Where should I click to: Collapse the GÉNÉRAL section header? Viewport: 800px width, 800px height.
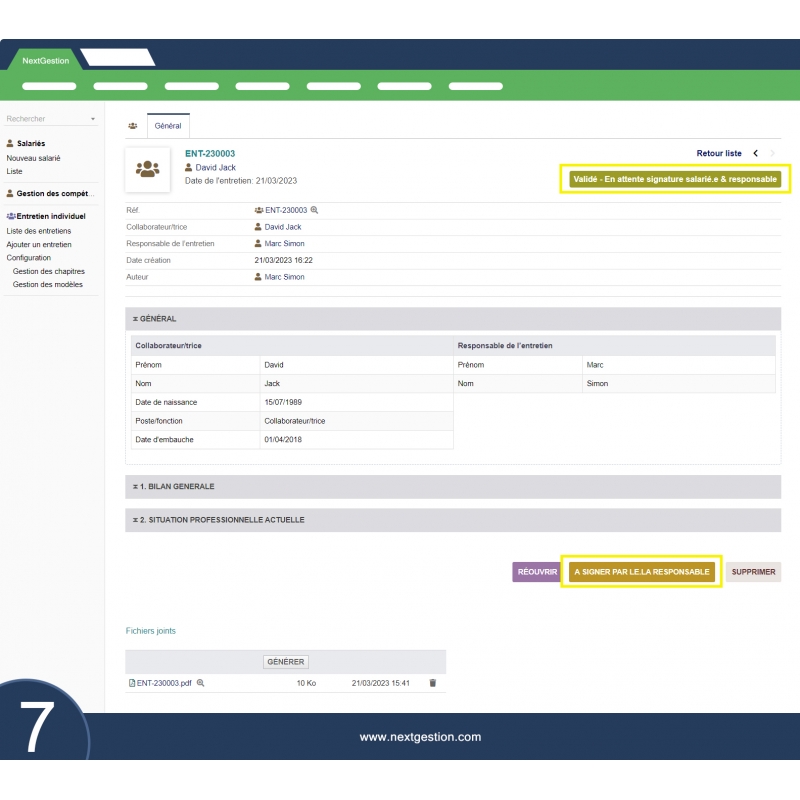coord(156,319)
